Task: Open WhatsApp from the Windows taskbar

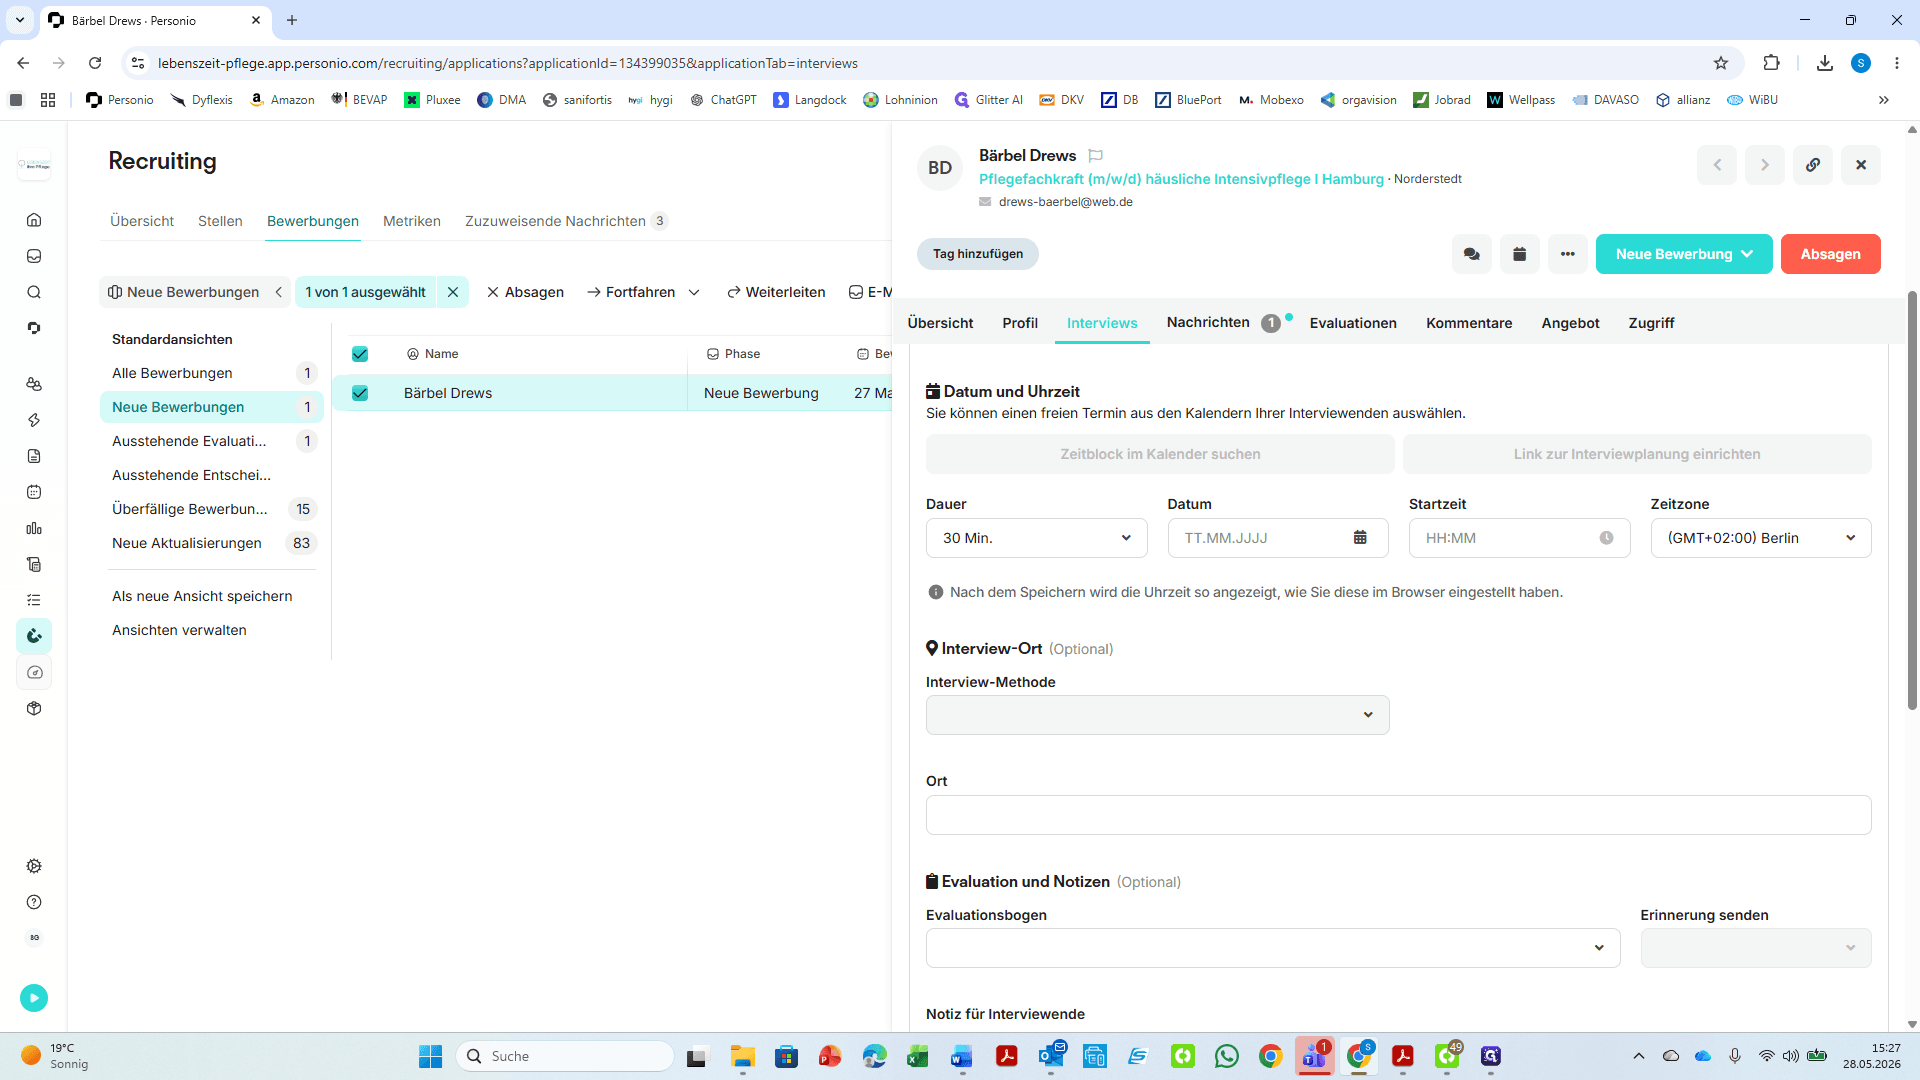Action: [x=1227, y=1056]
